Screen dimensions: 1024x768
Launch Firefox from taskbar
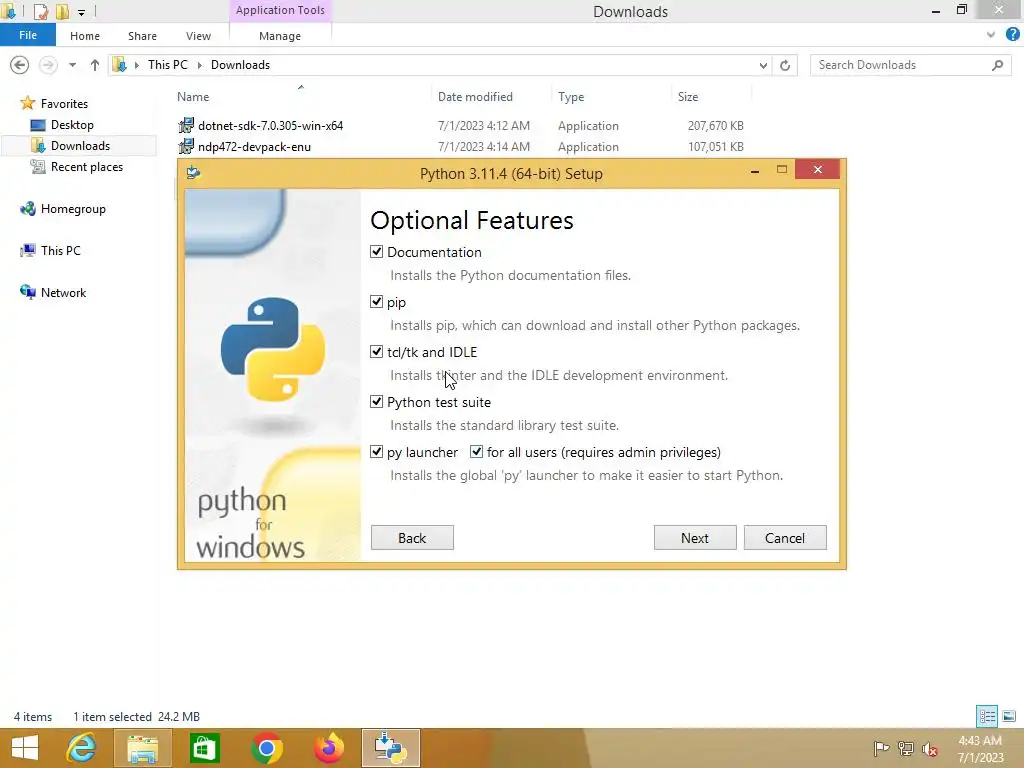tap(328, 748)
